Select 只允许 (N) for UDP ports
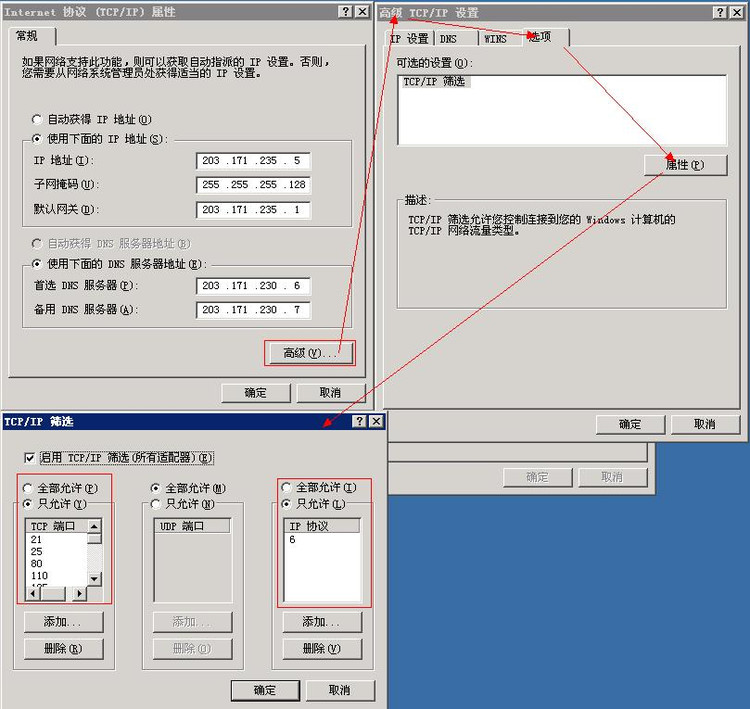This screenshot has width=750, height=709. [x=155, y=504]
